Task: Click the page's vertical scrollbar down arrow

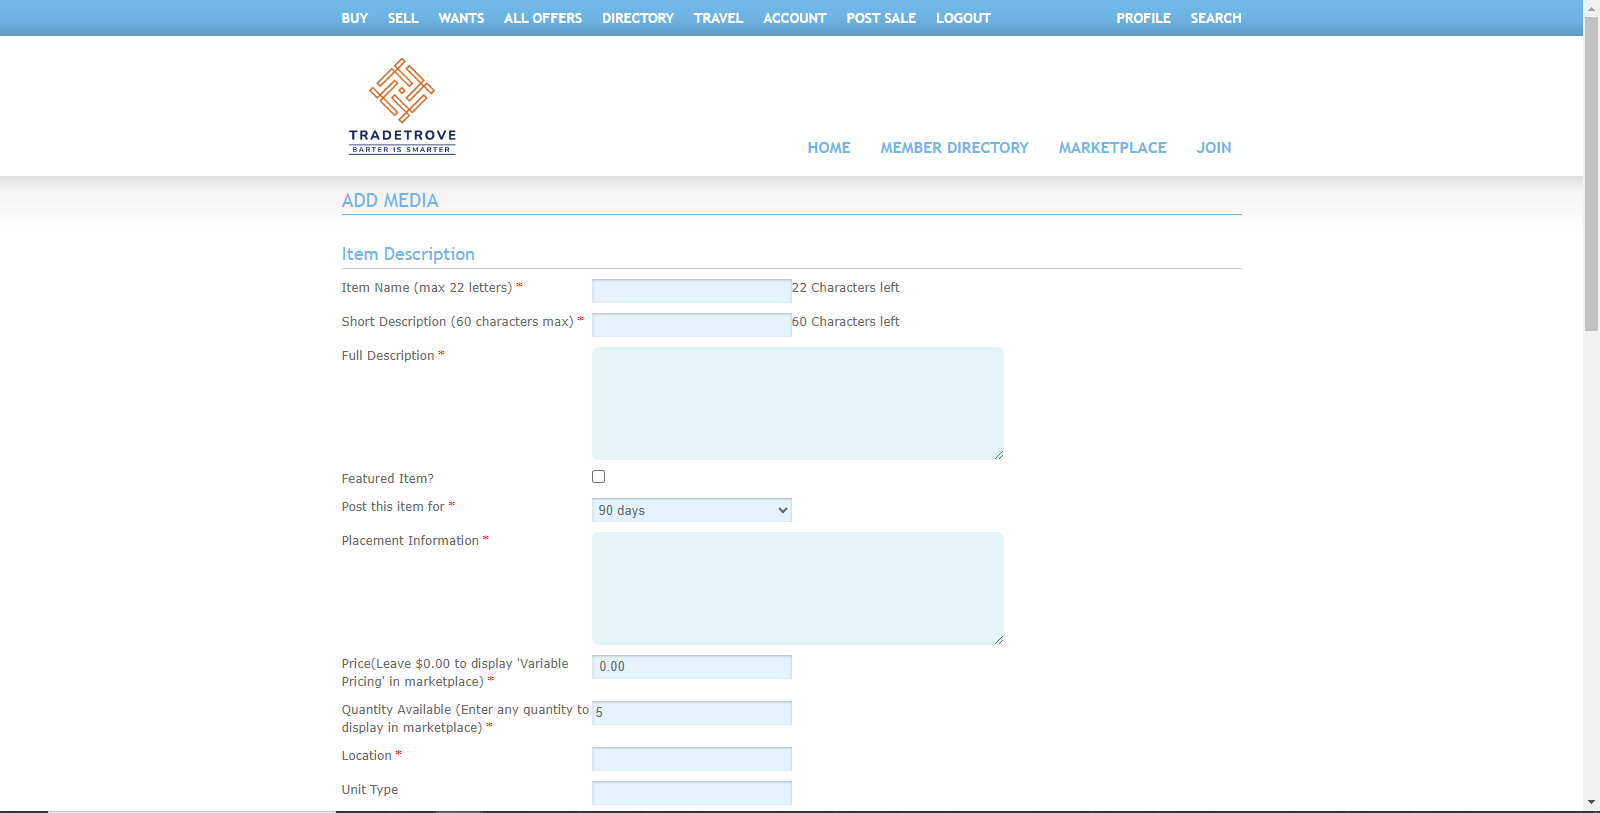Action: (1591, 802)
